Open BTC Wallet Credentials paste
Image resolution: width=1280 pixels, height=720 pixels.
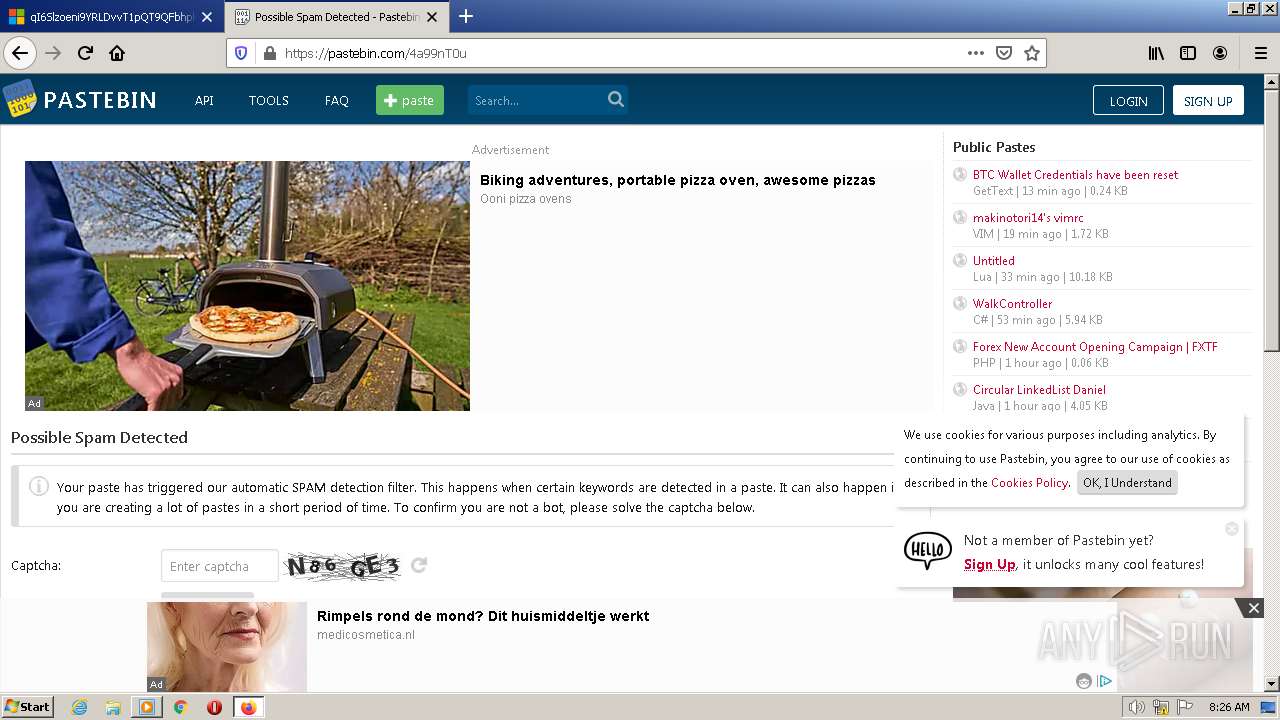tap(1075, 175)
